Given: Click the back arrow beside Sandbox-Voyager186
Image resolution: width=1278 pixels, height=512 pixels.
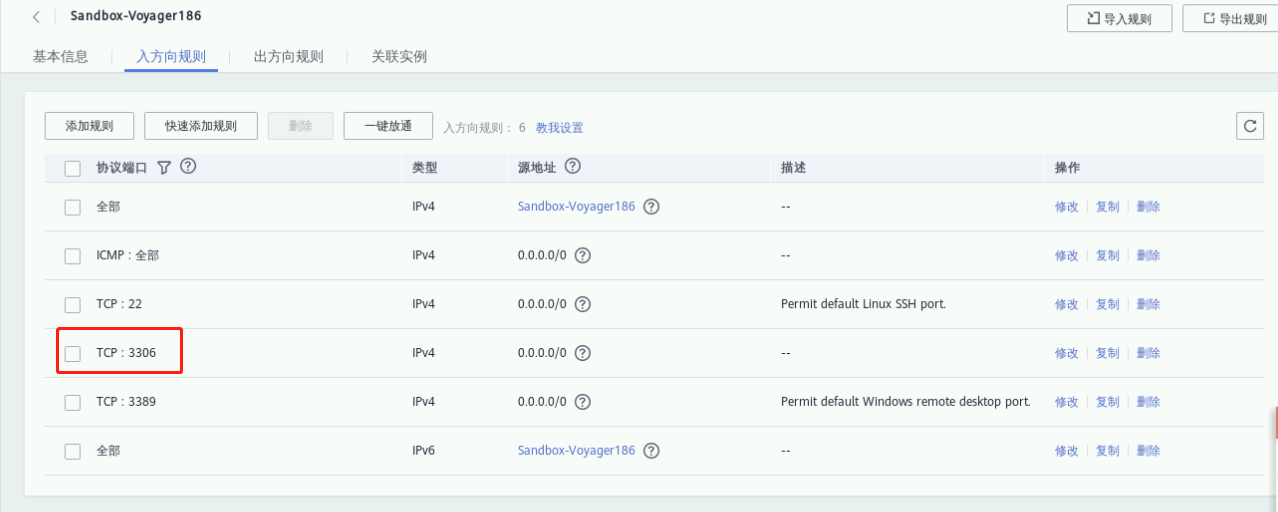Looking at the screenshot, I should 37,17.
